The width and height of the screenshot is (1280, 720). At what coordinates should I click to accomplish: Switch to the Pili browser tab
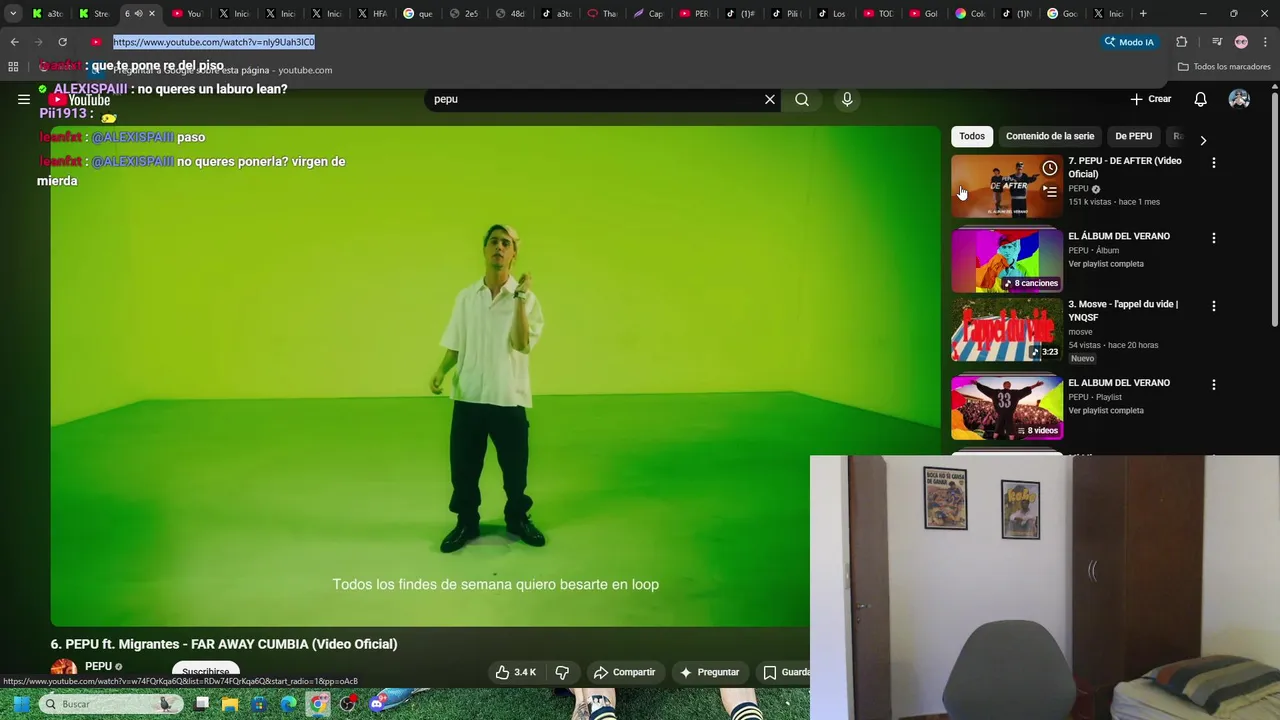coord(786,14)
